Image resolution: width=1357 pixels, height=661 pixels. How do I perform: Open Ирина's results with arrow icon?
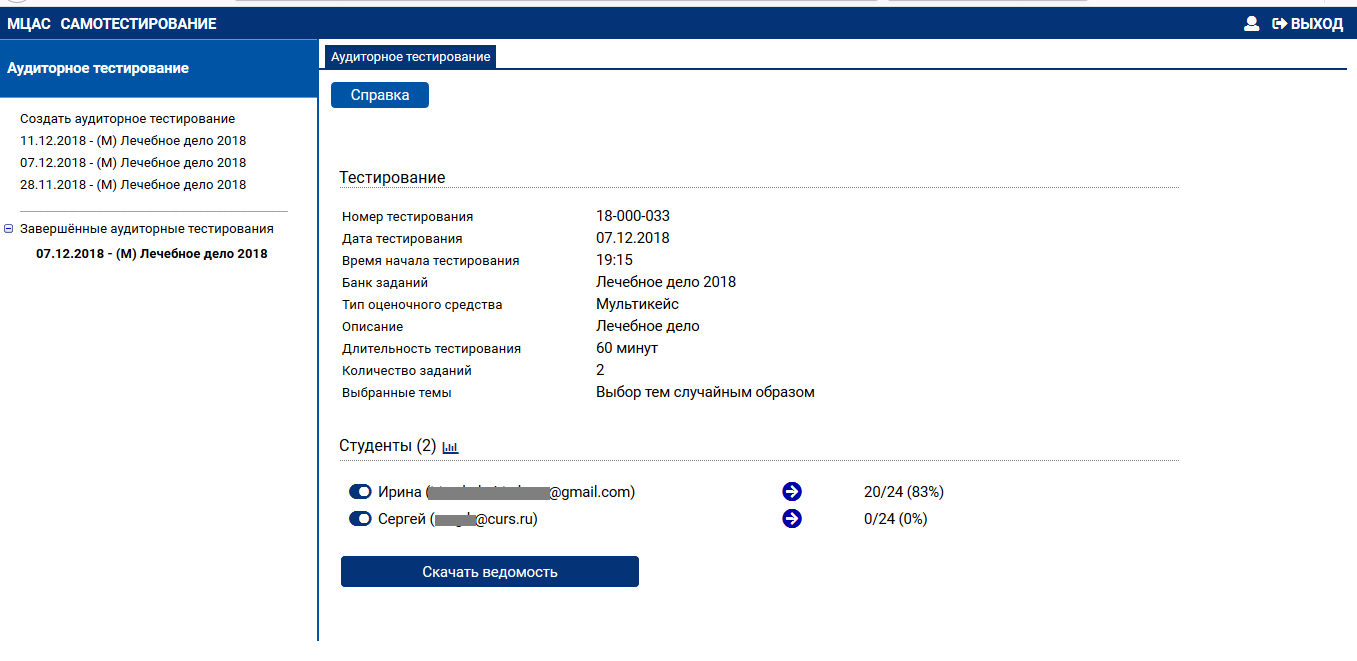pyautogui.click(x=792, y=492)
